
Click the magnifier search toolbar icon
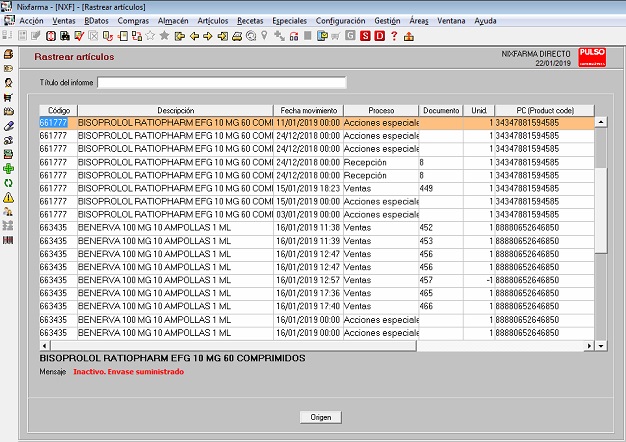pos(251,36)
